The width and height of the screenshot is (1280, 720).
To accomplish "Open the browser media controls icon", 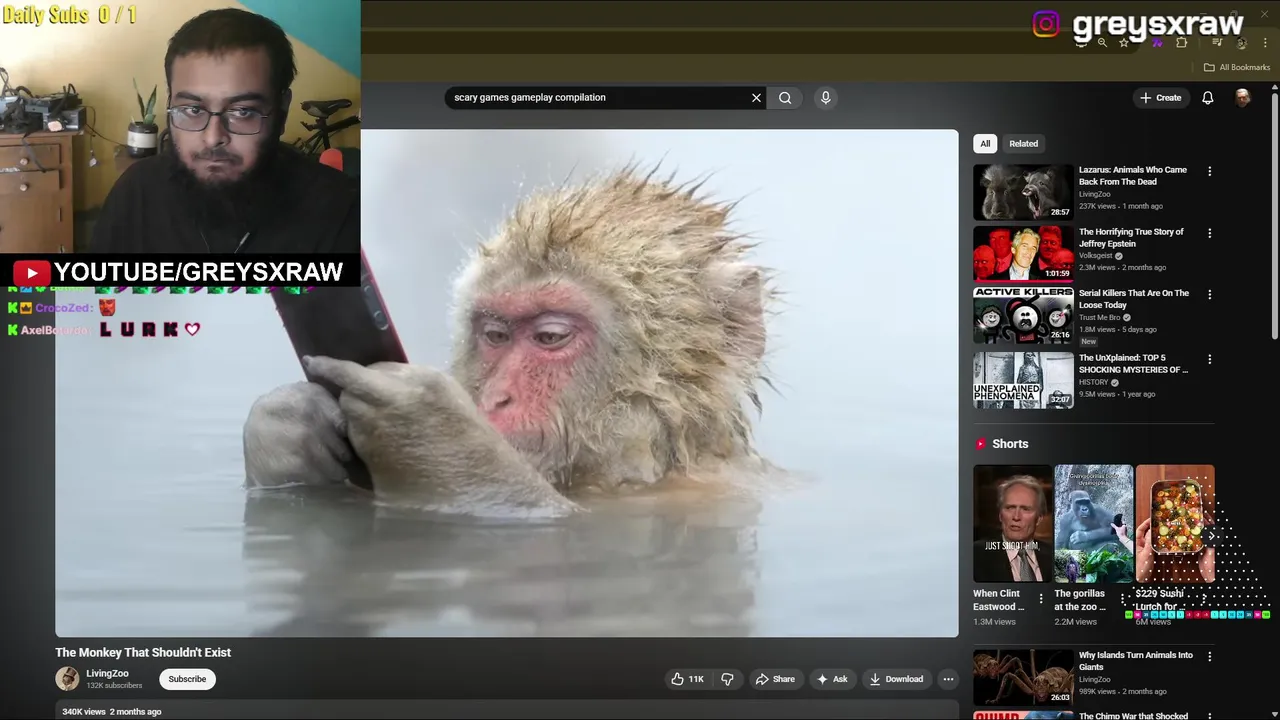I will (x=1217, y=43).
